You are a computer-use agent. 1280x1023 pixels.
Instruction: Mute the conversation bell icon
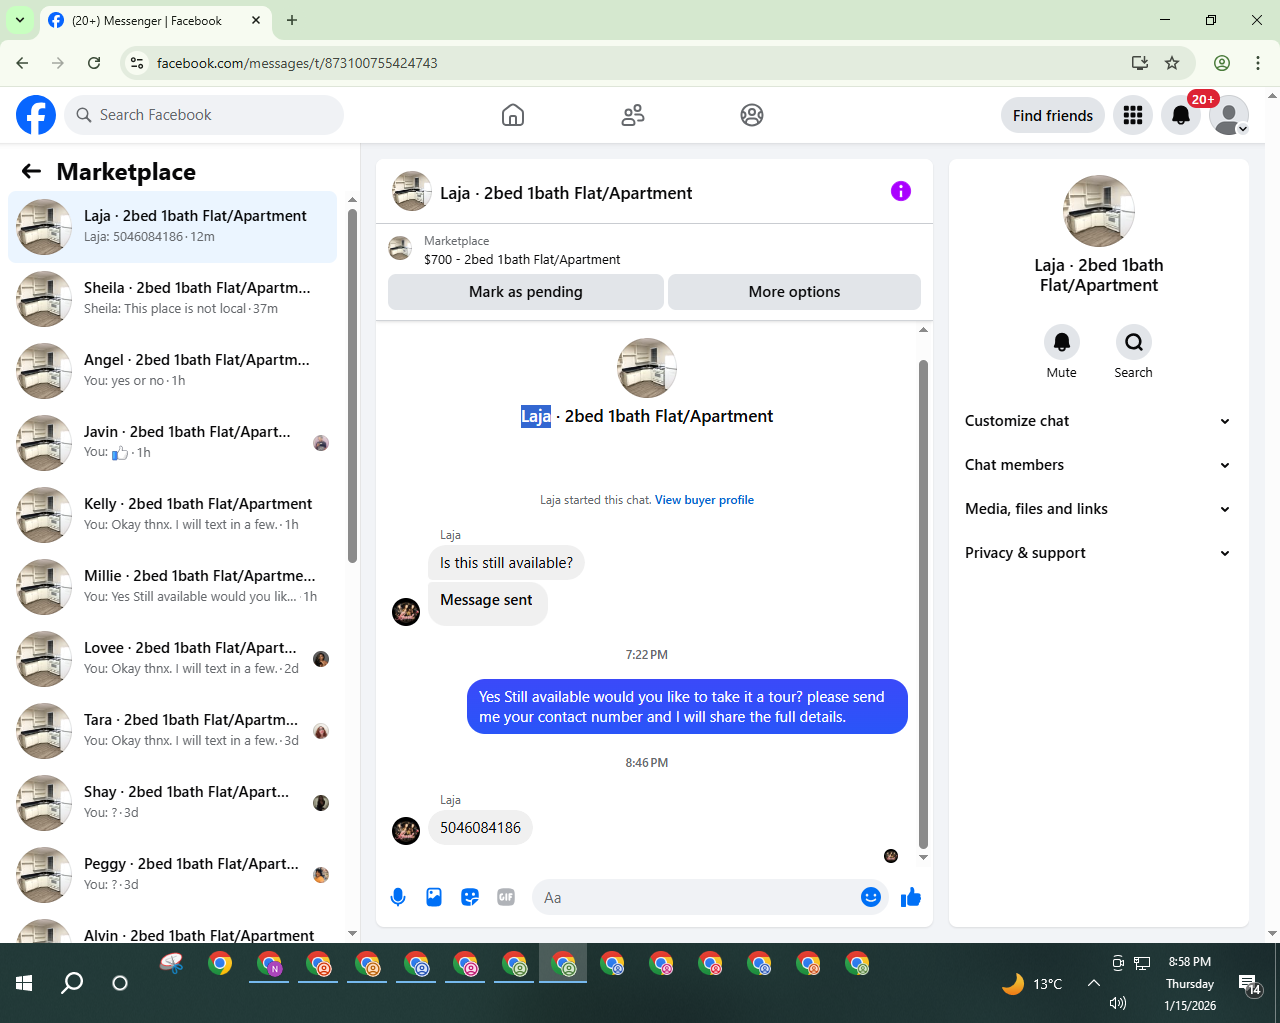point(1062,342)
